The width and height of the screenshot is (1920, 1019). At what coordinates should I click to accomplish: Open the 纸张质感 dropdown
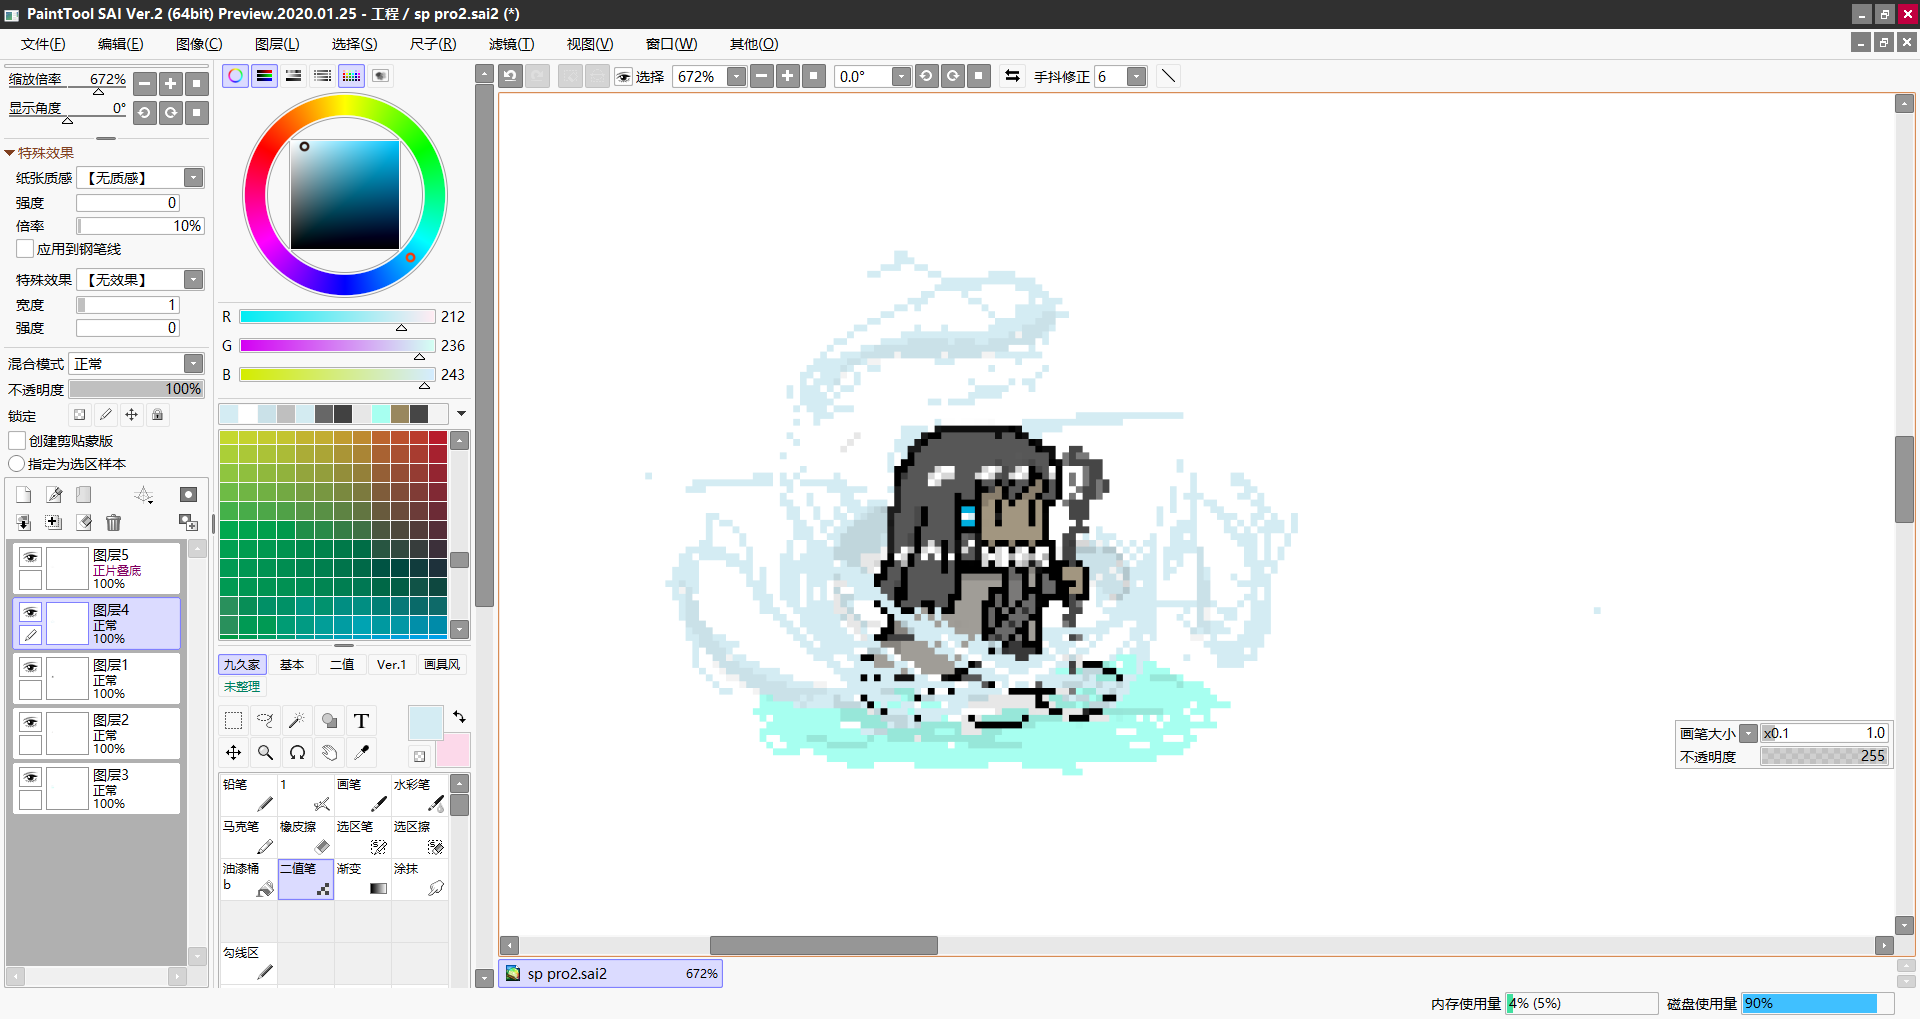(194, 178)
